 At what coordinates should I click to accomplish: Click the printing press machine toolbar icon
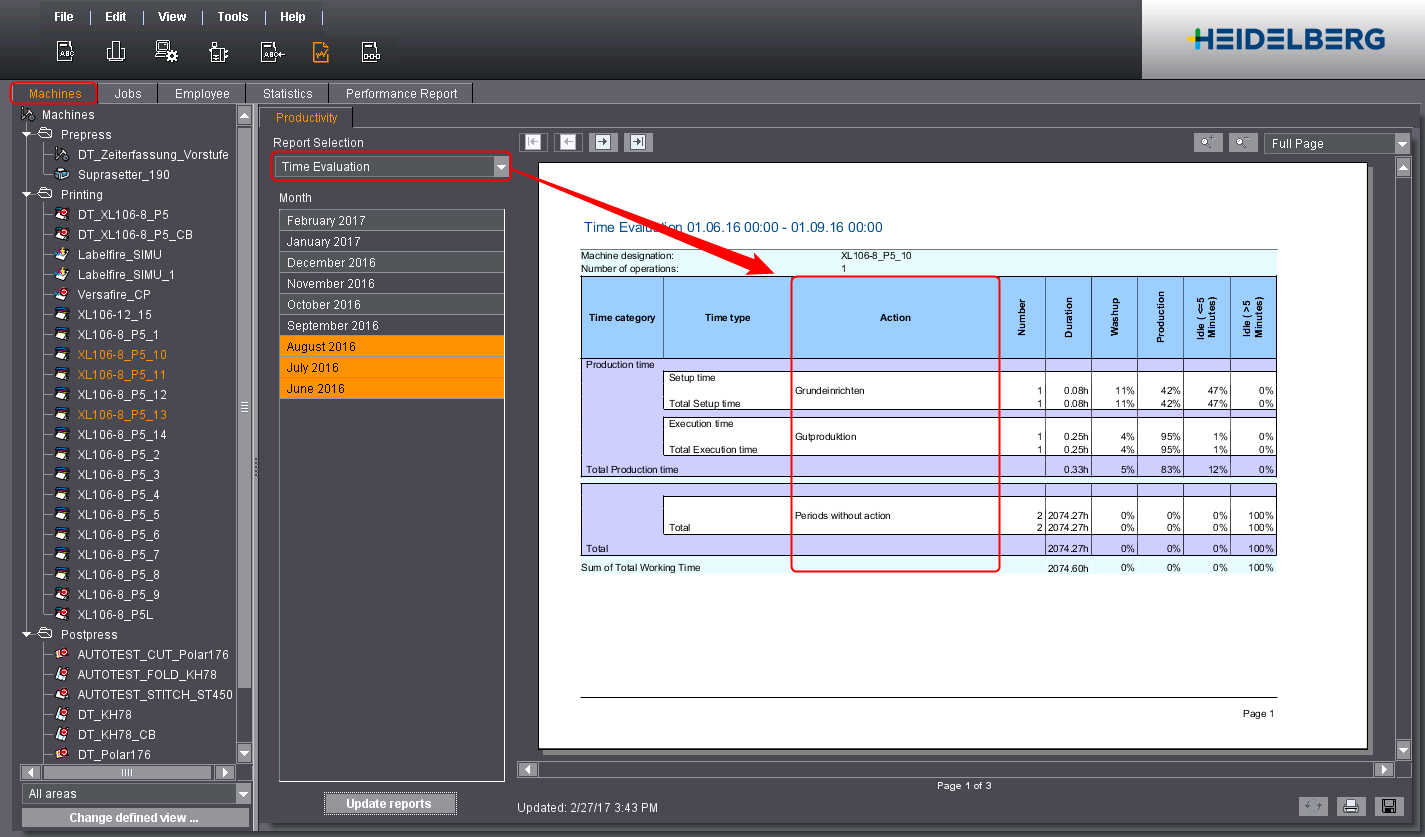click(219, 50)
